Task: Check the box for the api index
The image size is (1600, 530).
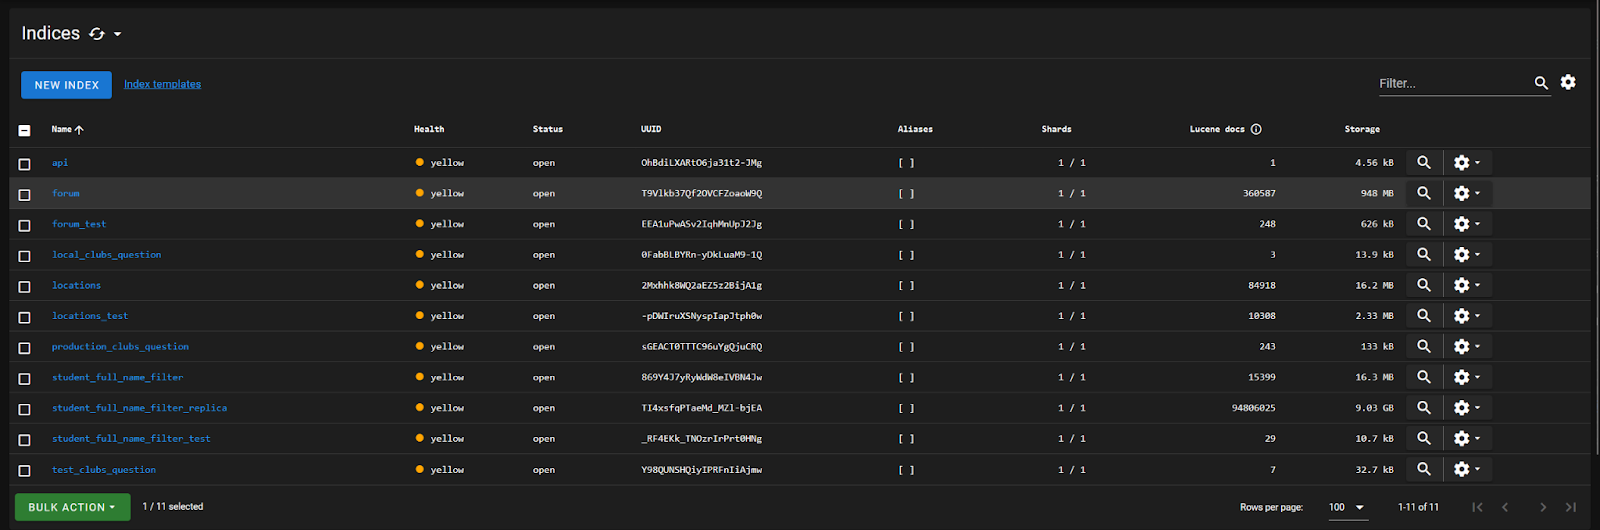Action: coord(25,164)
